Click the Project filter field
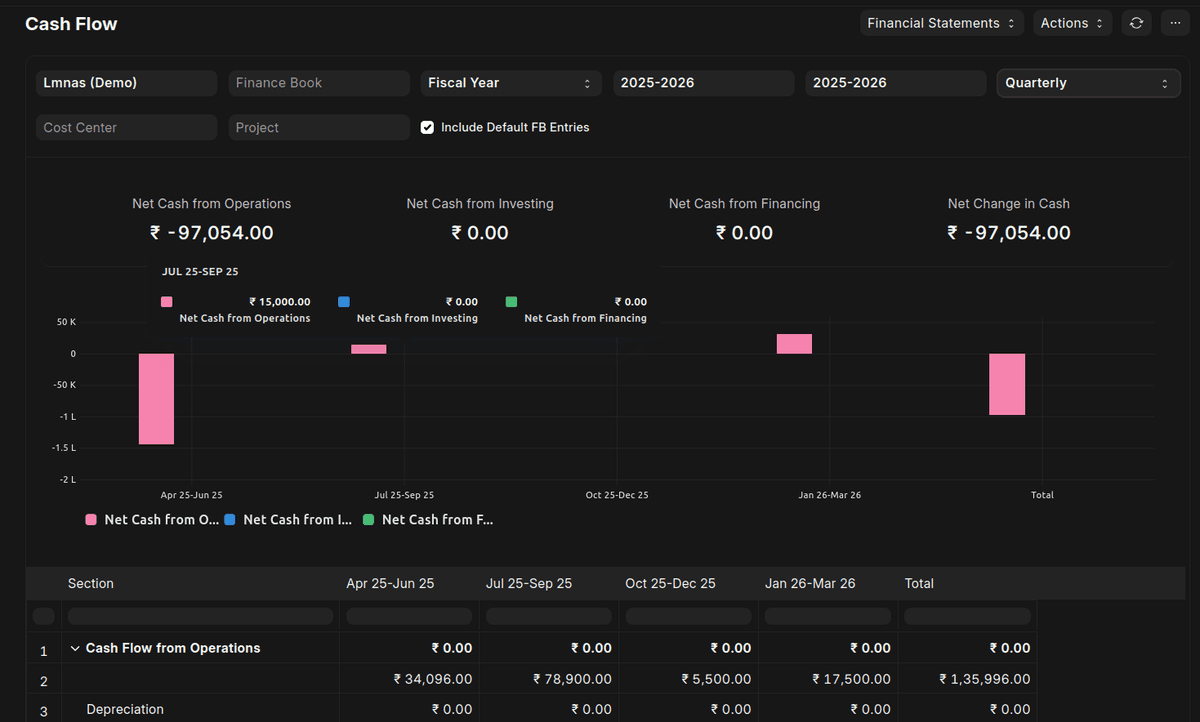This screenshot has width=1200, height=722. pos(319,127)
